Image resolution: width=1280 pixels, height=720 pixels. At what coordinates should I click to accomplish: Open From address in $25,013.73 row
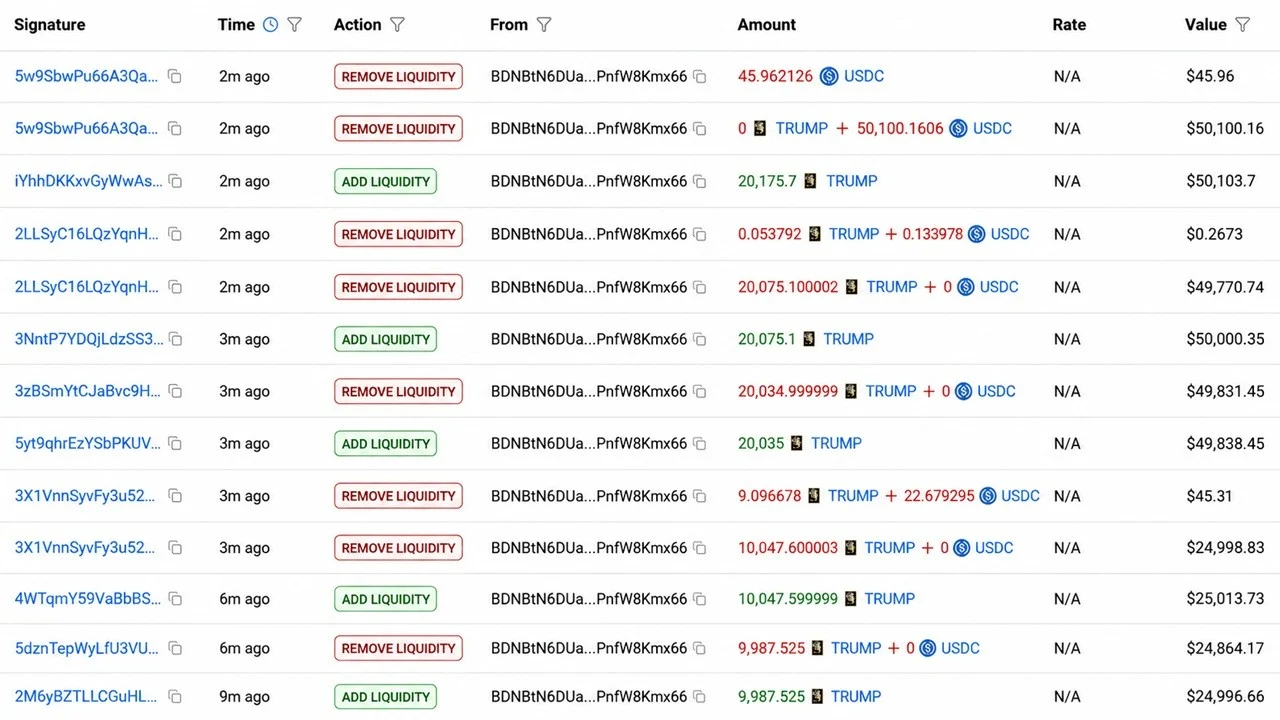click(589, 599)
